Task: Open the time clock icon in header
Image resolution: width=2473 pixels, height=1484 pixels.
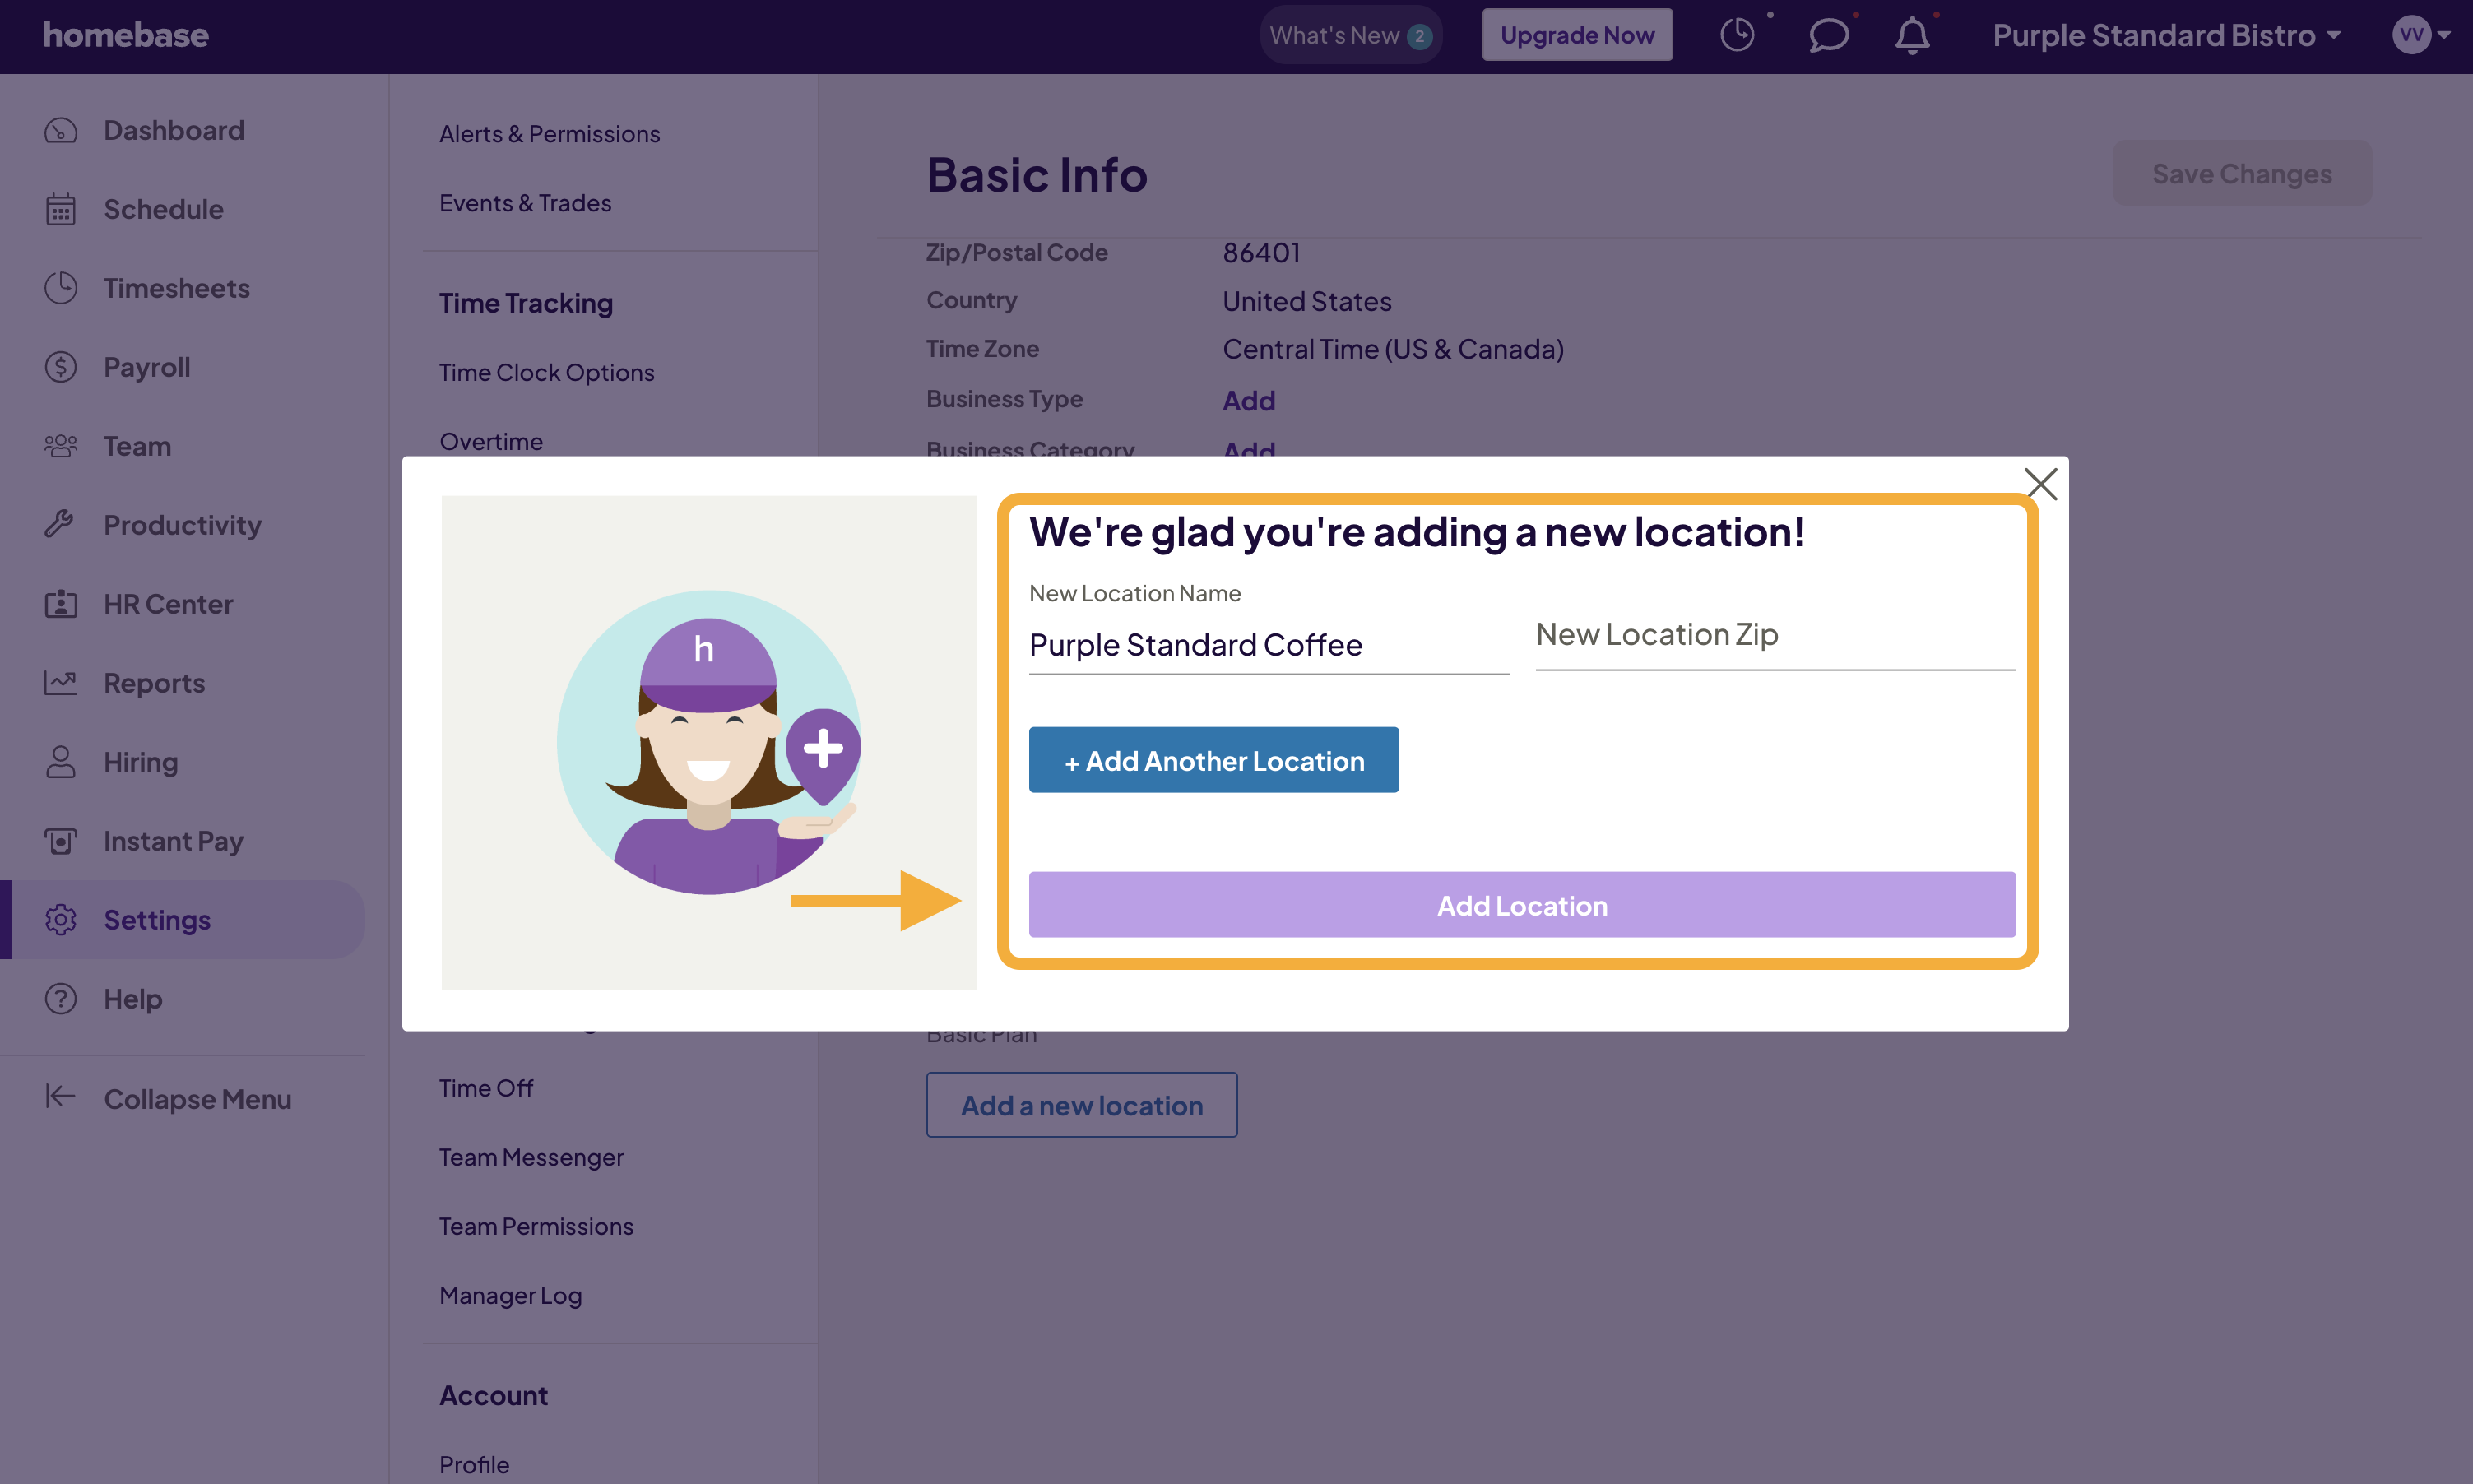Action: click(x=1738, y=35)
